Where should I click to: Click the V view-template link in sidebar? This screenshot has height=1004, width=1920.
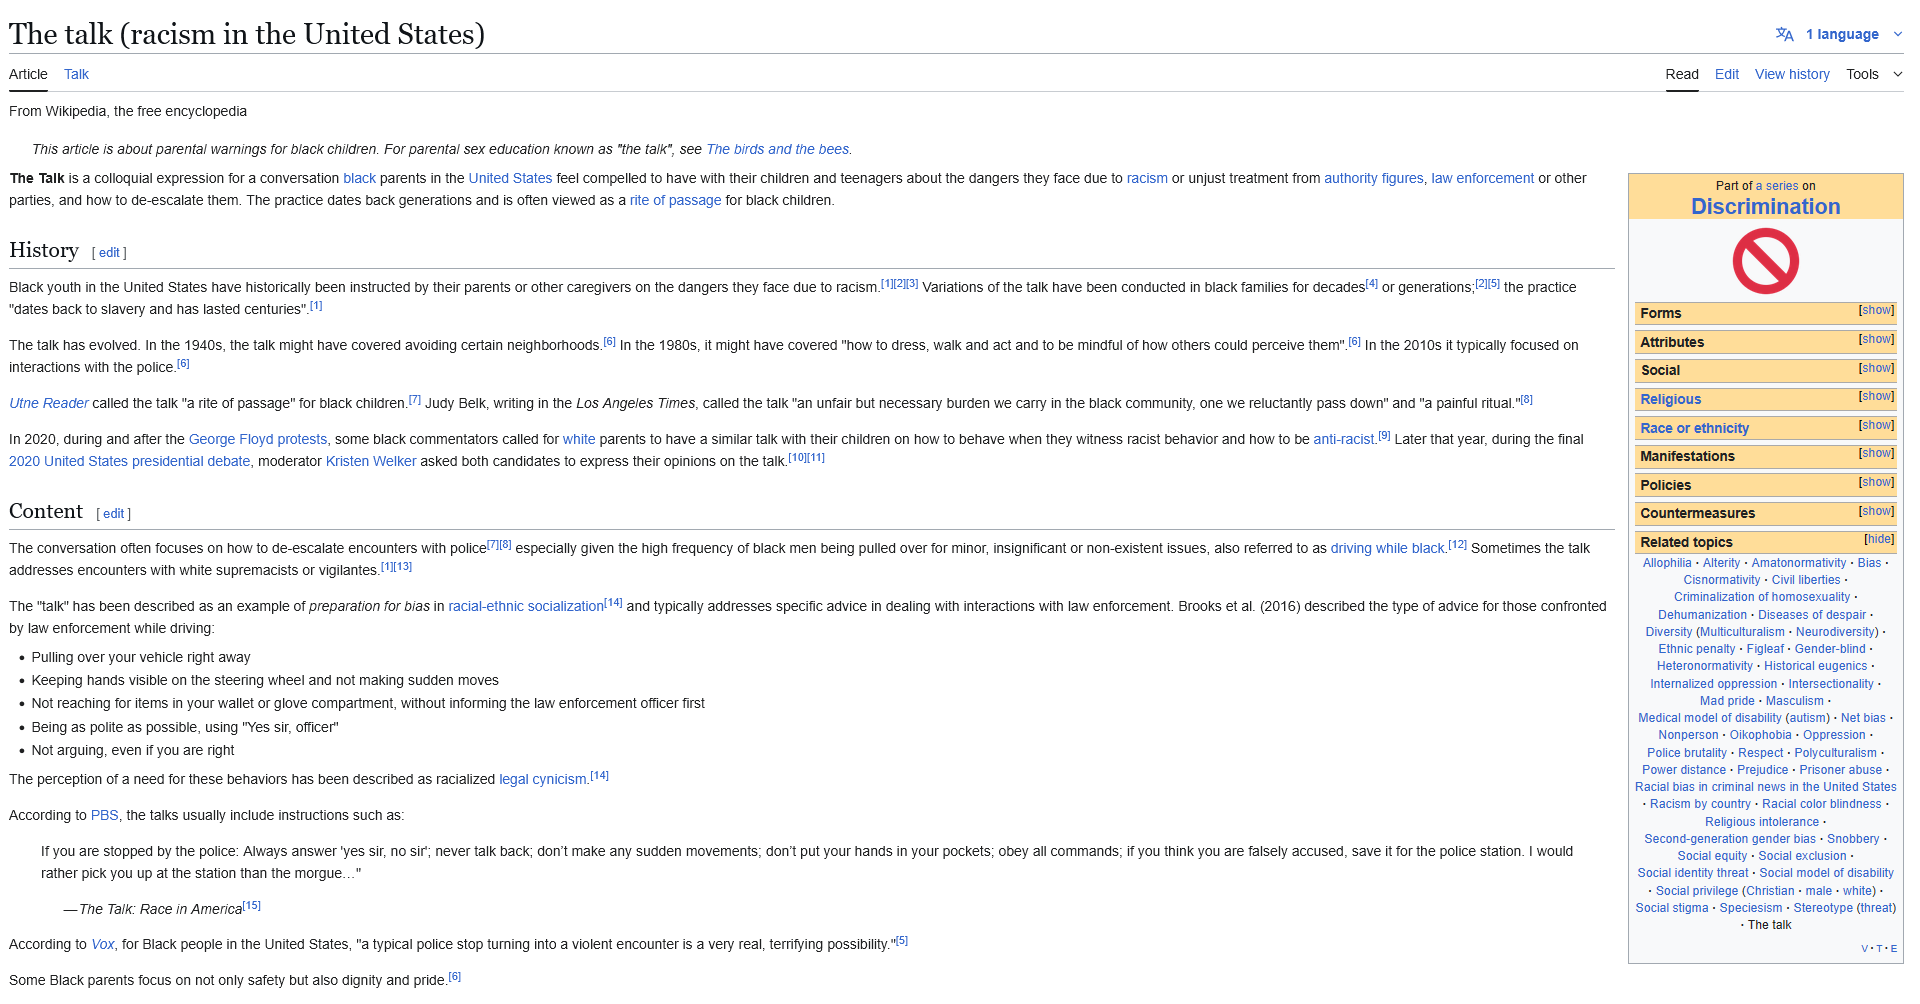(x=1864, y=948)
